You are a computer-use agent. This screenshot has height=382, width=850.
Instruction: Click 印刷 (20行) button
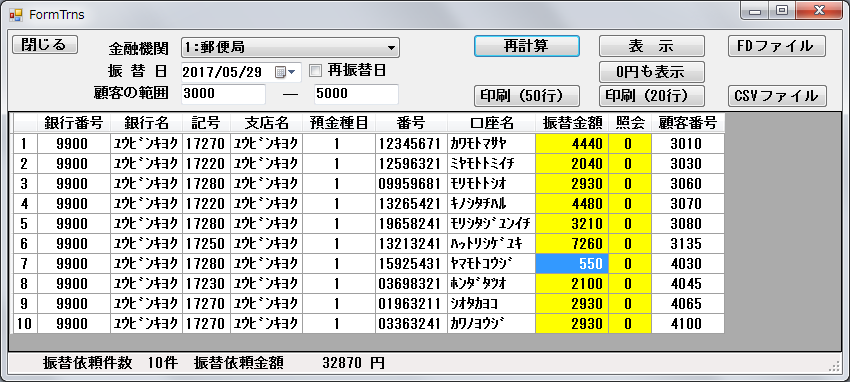coord(652,96)
